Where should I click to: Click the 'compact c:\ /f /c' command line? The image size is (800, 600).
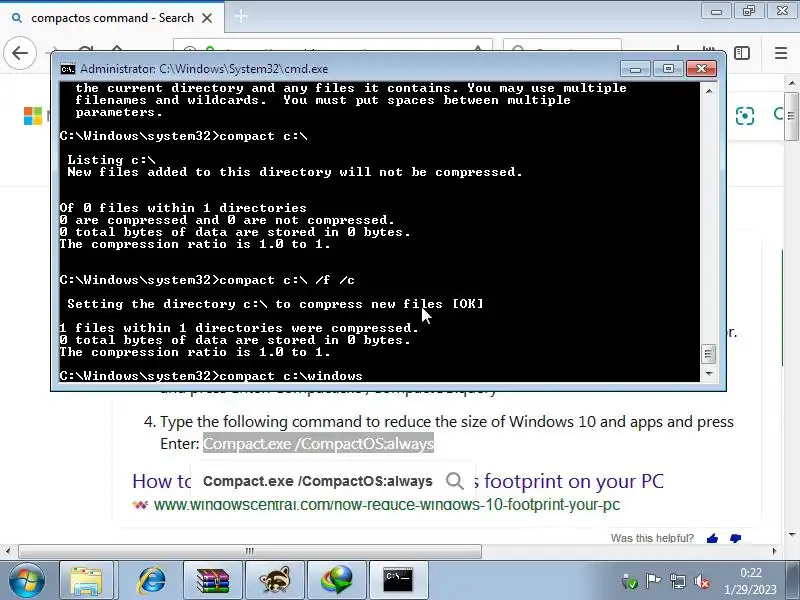[x=207, y=280]
